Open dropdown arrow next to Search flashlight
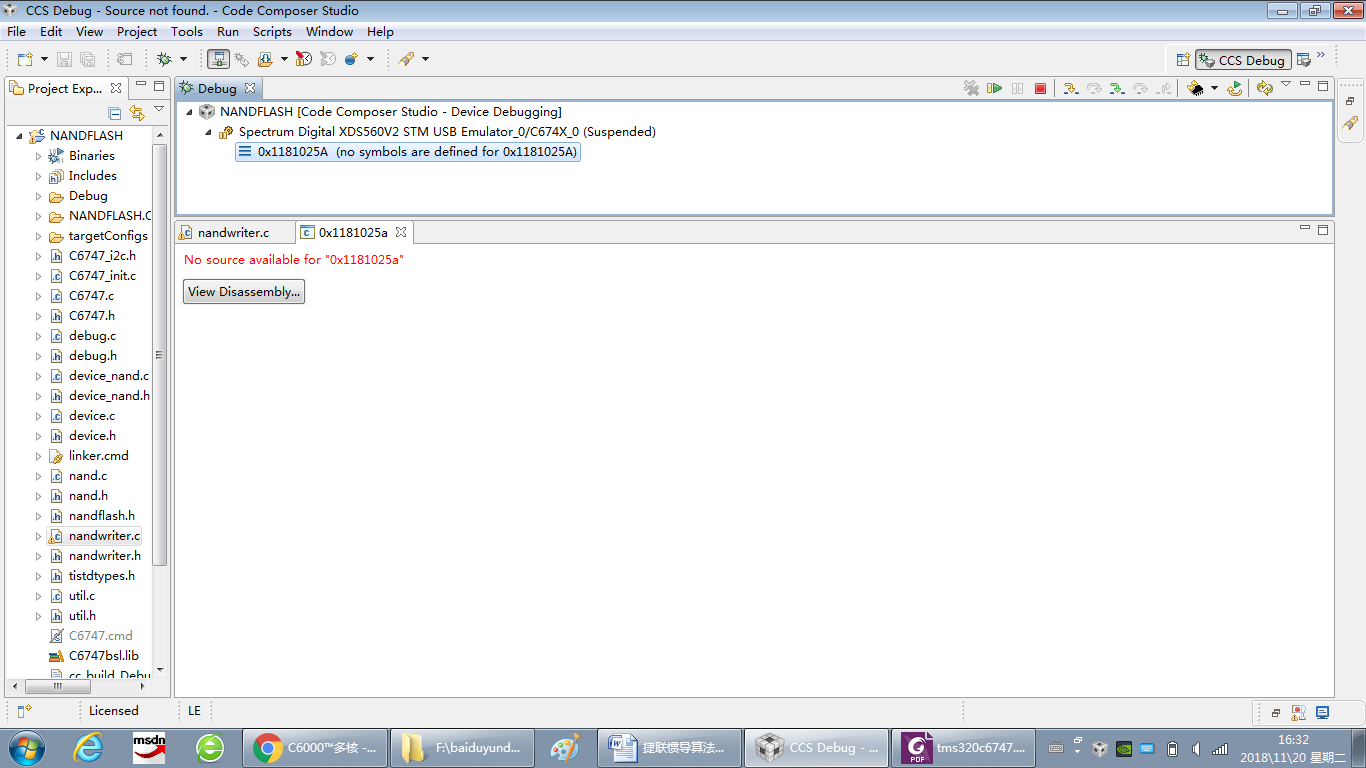 425,59
